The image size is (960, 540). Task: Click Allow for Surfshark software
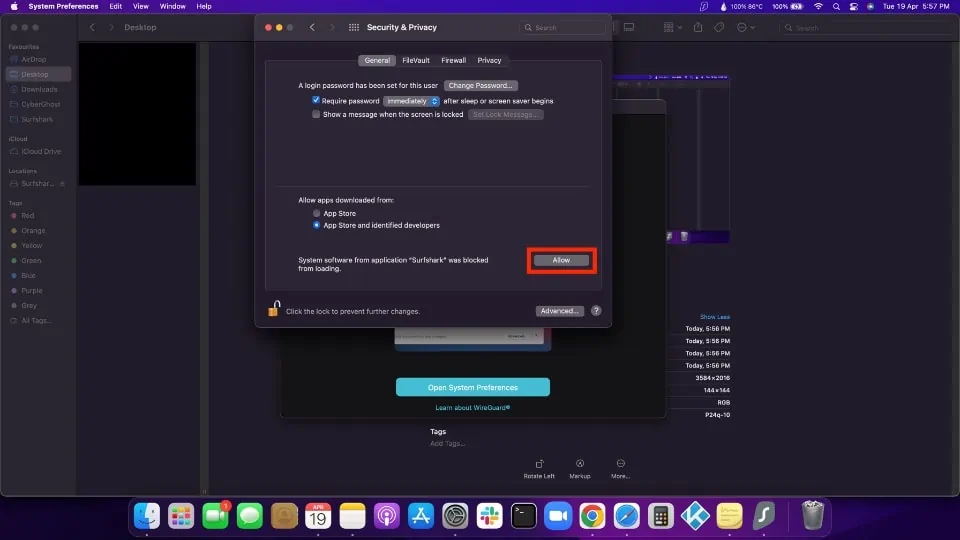coord(561,260)
